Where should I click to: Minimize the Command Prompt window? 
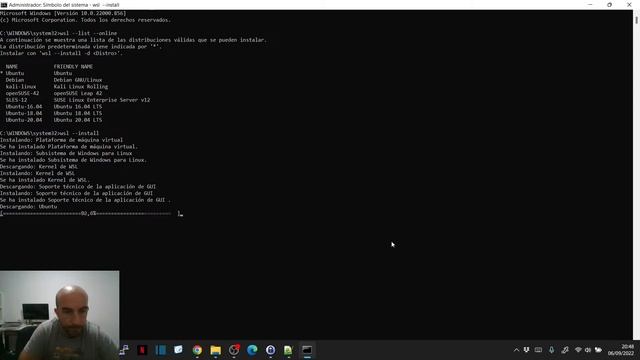pos(590,5)
